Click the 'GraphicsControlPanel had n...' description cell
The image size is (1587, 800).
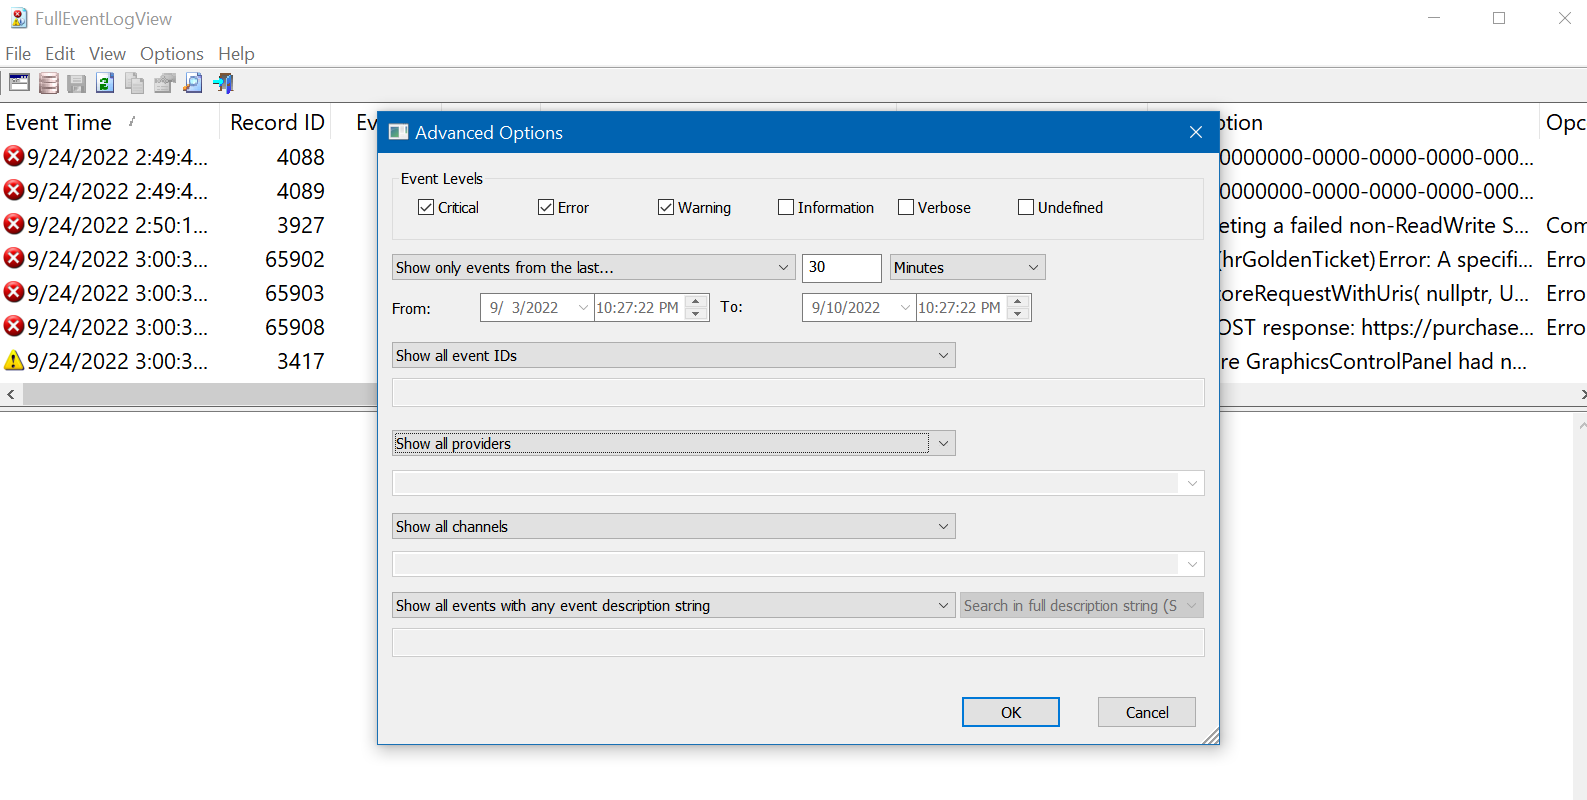coord(1379,361)
